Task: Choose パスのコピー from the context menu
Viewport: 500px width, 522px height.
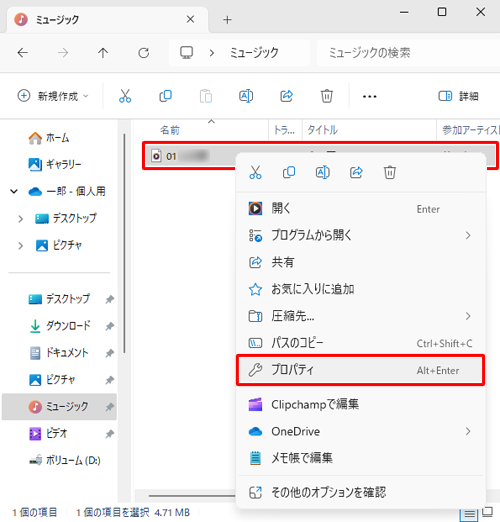Action: (360, 343)
